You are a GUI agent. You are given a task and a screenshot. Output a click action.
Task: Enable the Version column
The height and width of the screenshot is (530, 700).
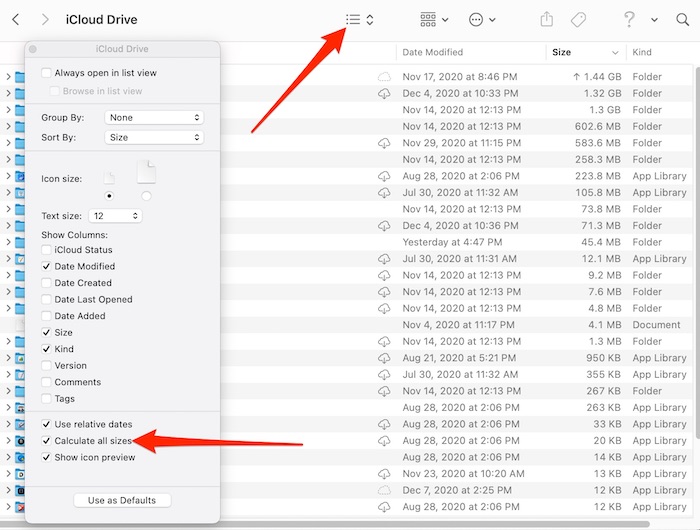46,365
